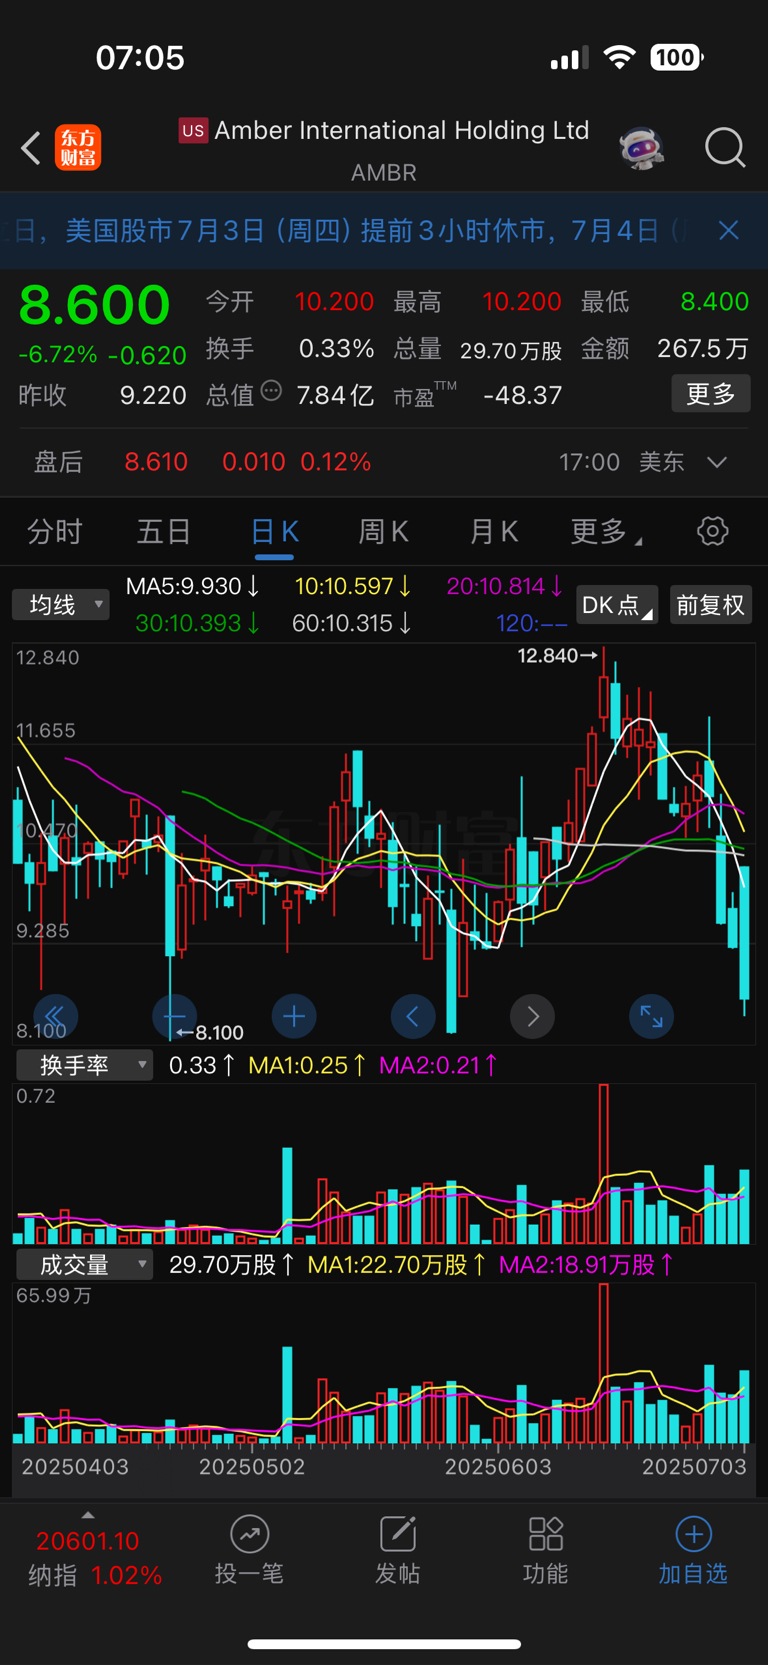Image resolution: width=769 pixels, height=1665 pixels.
Task: Tap the 10:10.597 moving average value
Action: coord(353,587)
